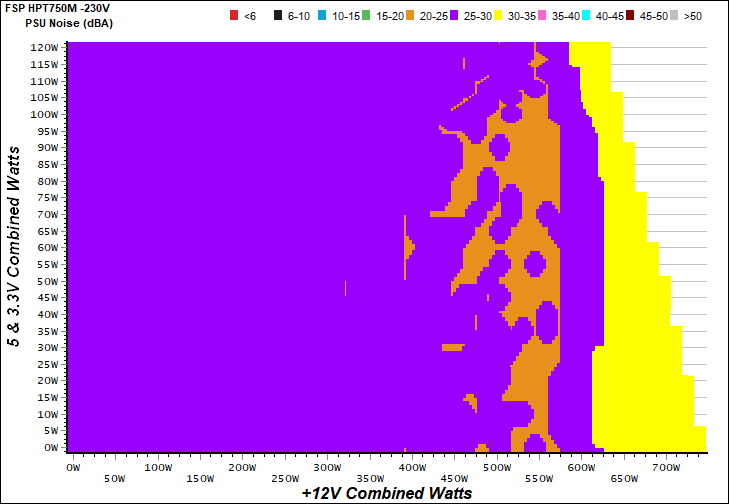The height and width of the screenshot is (504, 729).
Task: Click the 700W label on the horizontal axis
Action: (666, 467)
